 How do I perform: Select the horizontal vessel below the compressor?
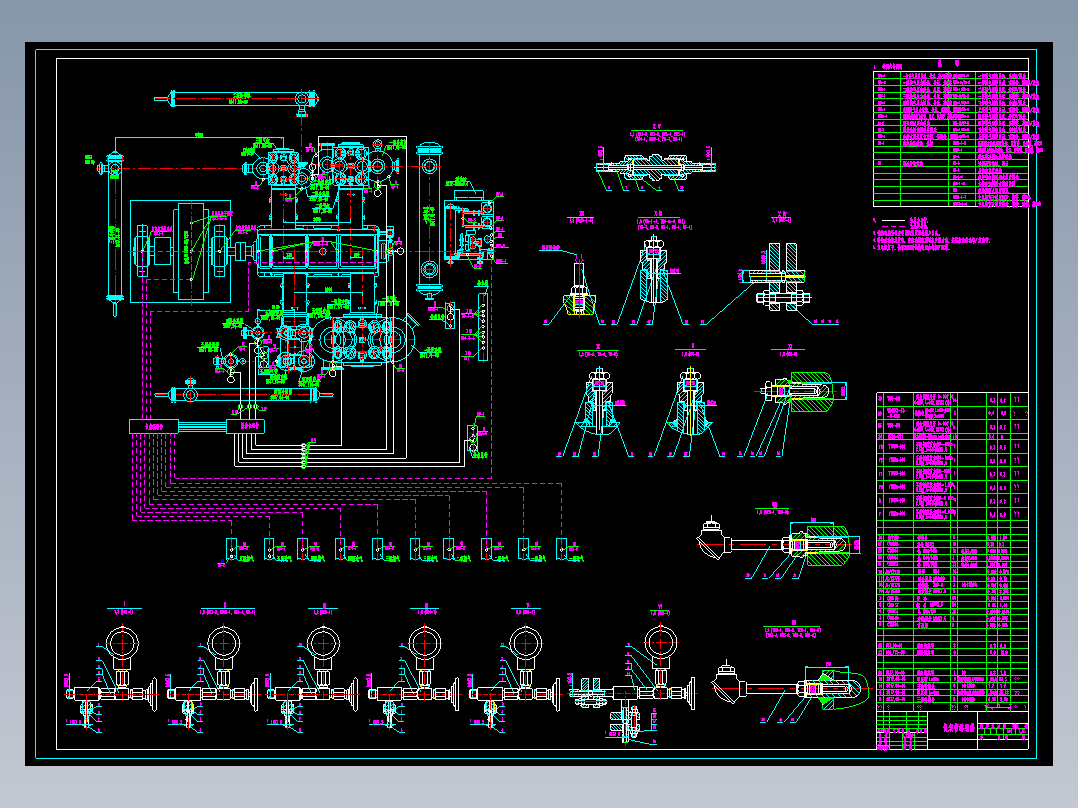245,395
